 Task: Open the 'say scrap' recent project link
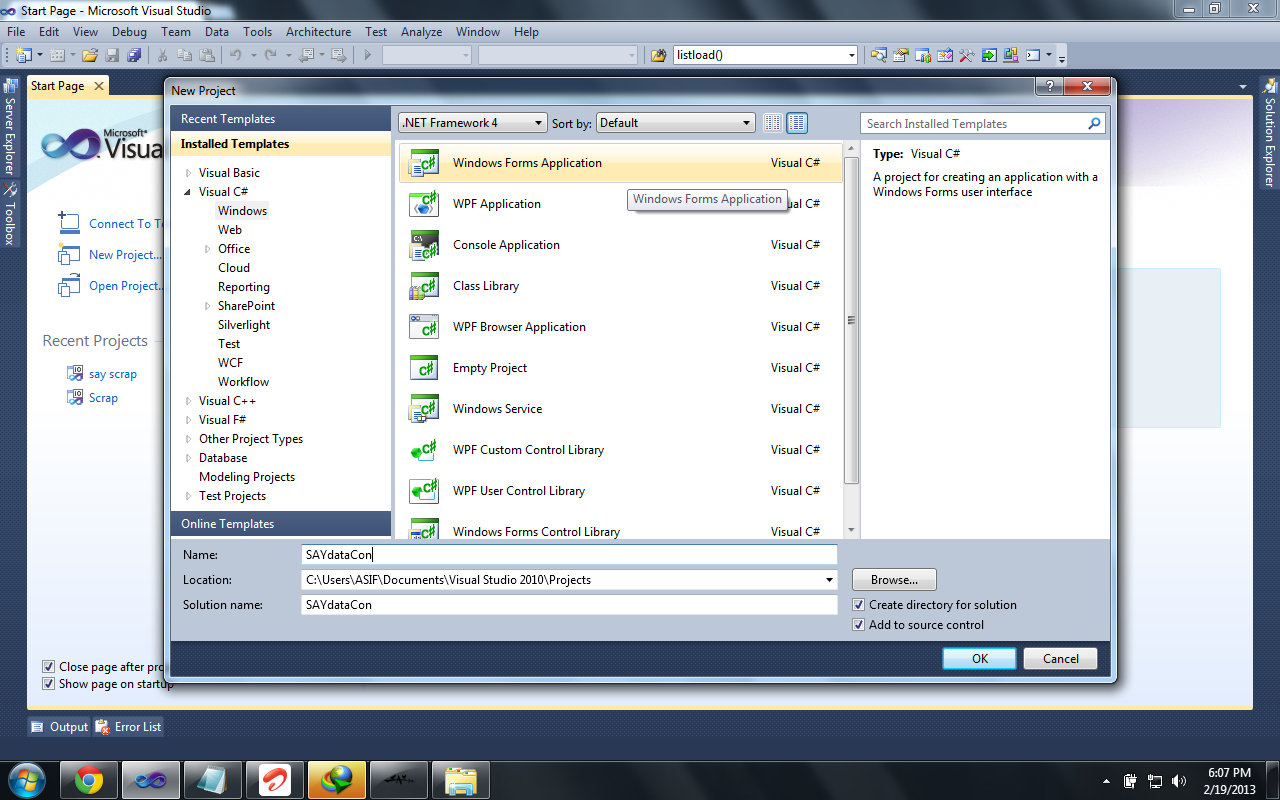(113, 374)
